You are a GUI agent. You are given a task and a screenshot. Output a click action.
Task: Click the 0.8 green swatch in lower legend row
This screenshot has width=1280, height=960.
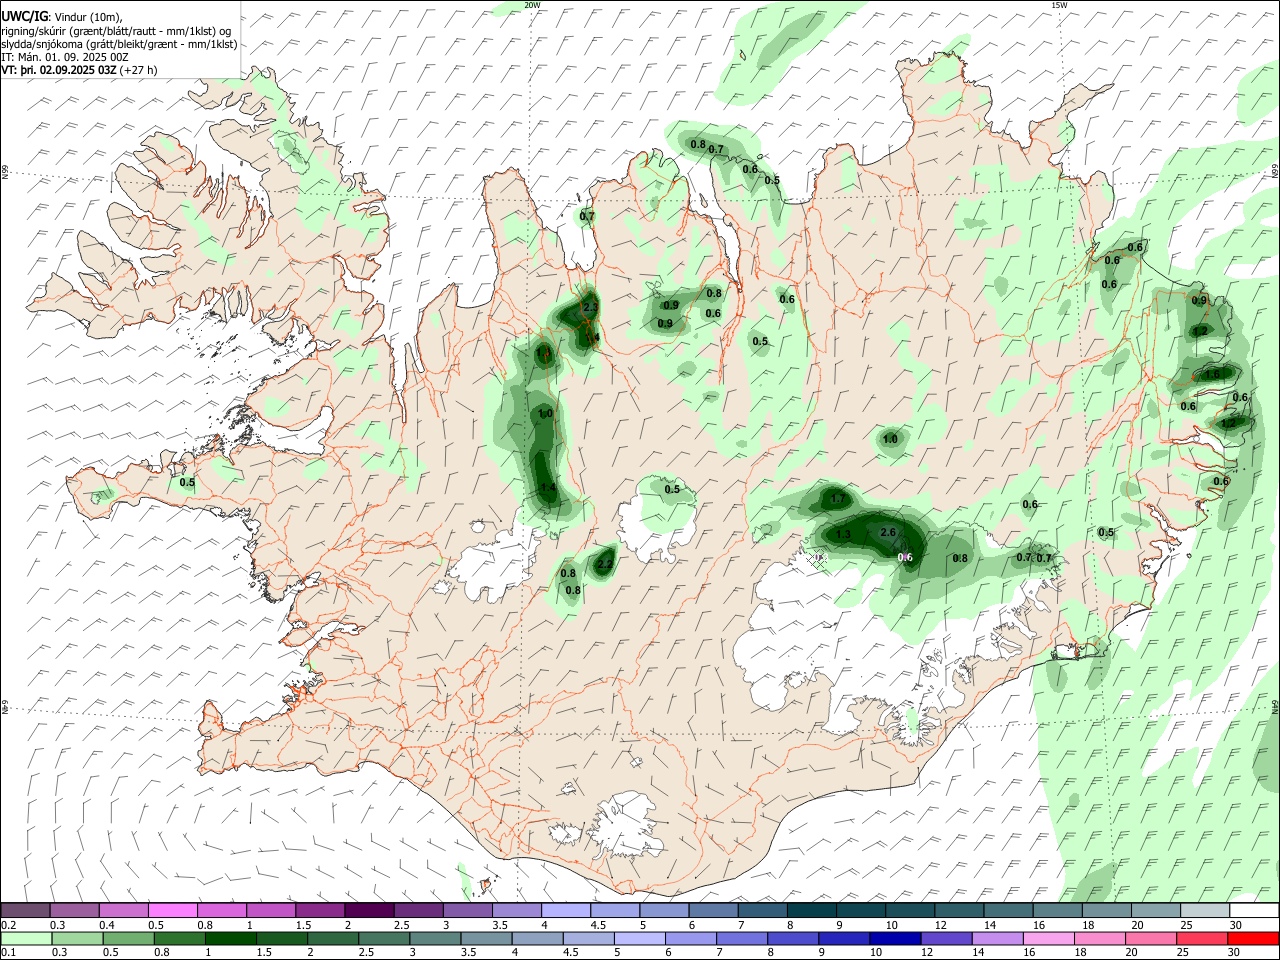(179, 938)
